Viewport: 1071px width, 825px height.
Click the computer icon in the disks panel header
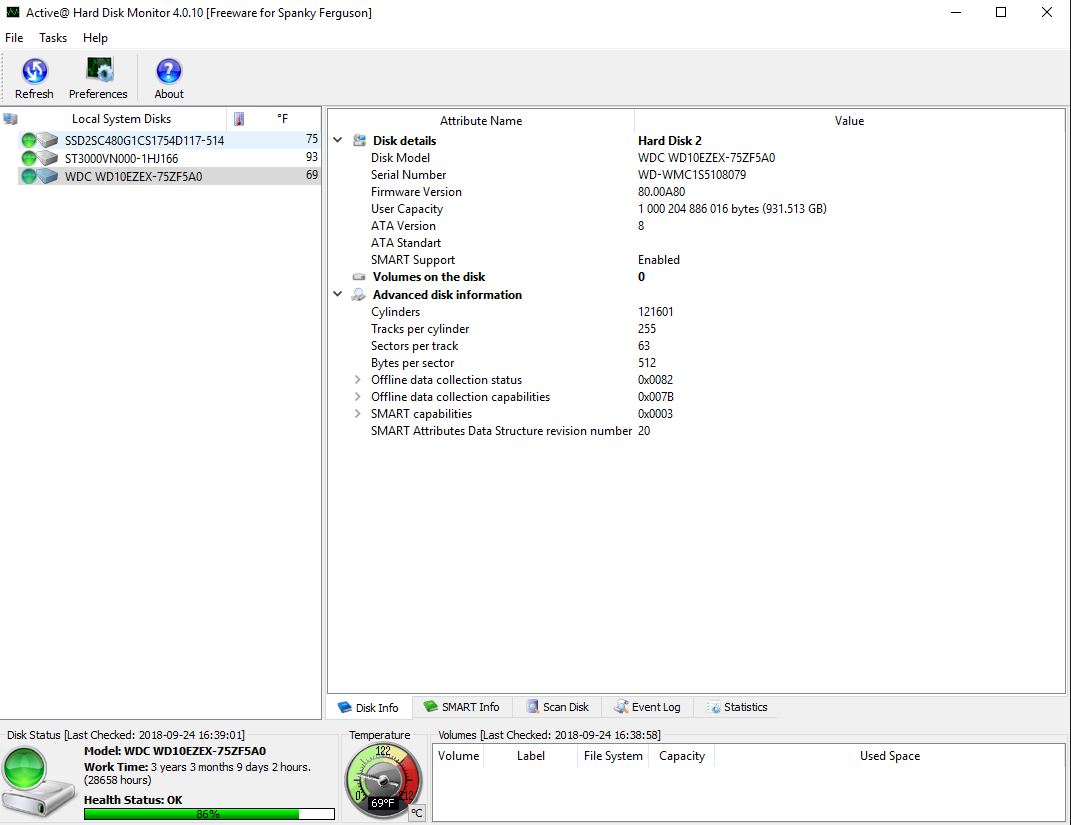[x=10, y=118]
